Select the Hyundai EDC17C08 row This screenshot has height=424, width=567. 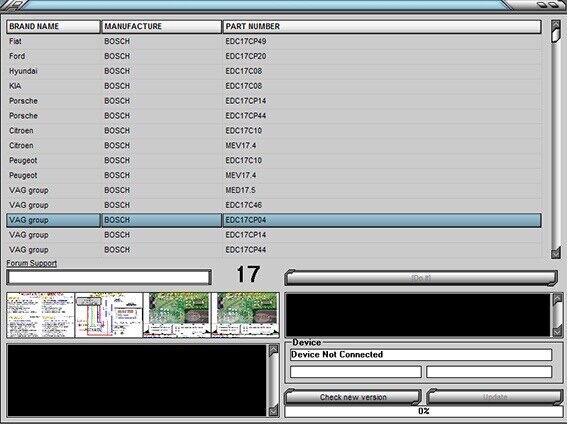point(274,71)
